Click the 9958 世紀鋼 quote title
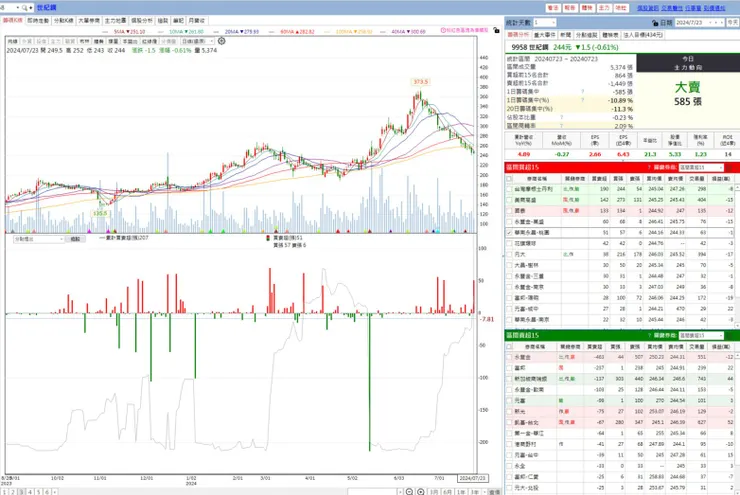The height and width of the screenshot is (495, 740). click(530, 47)
